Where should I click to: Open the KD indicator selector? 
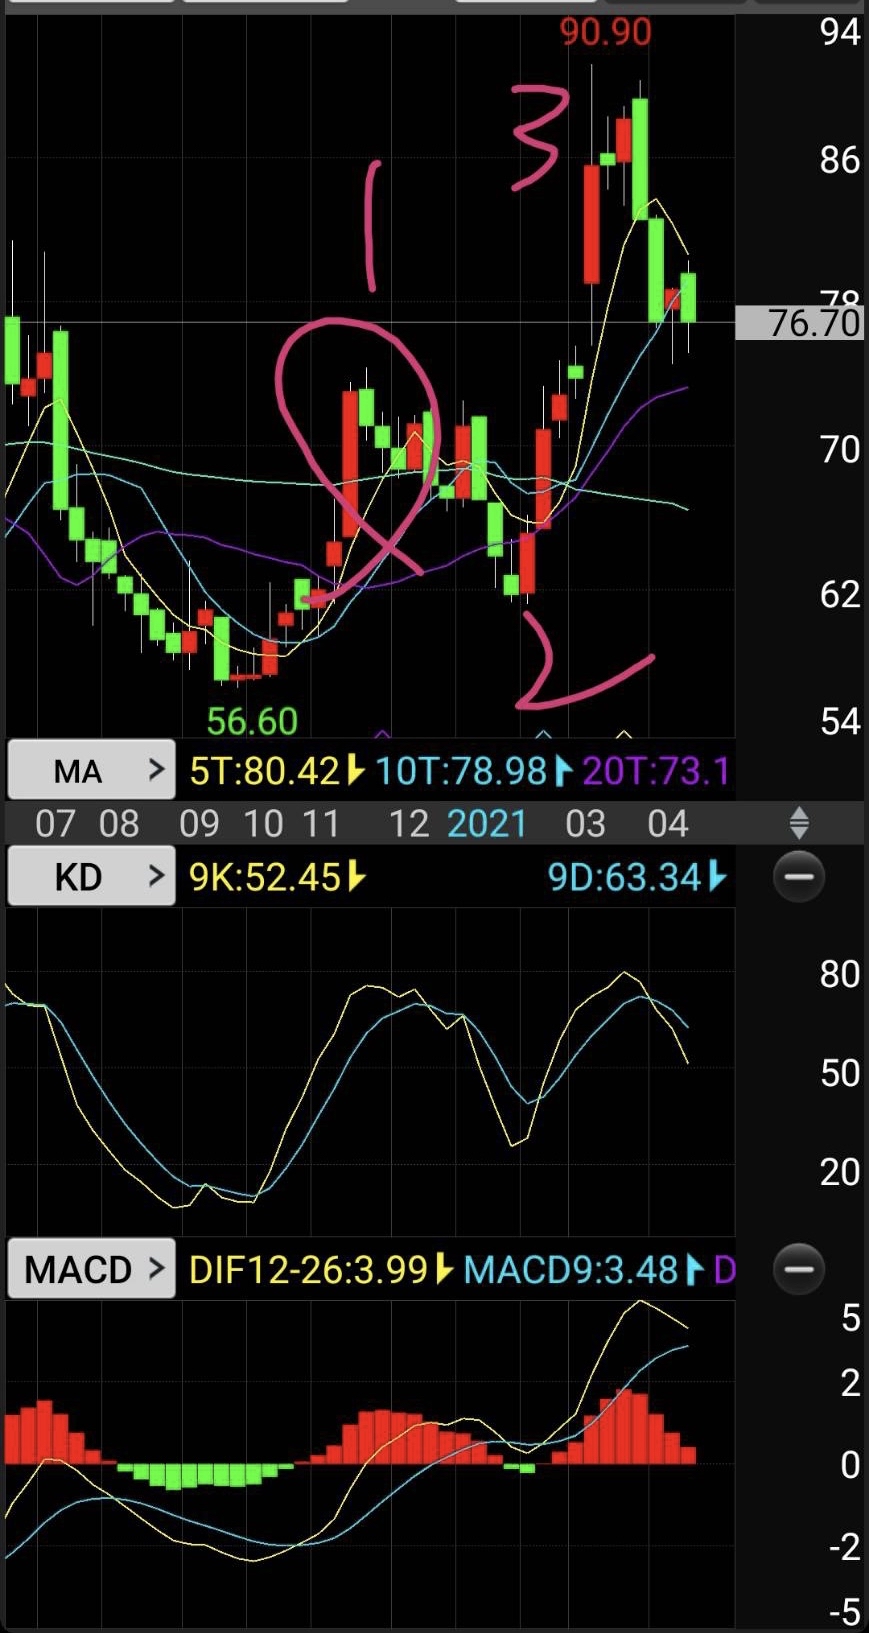(91, 877)
